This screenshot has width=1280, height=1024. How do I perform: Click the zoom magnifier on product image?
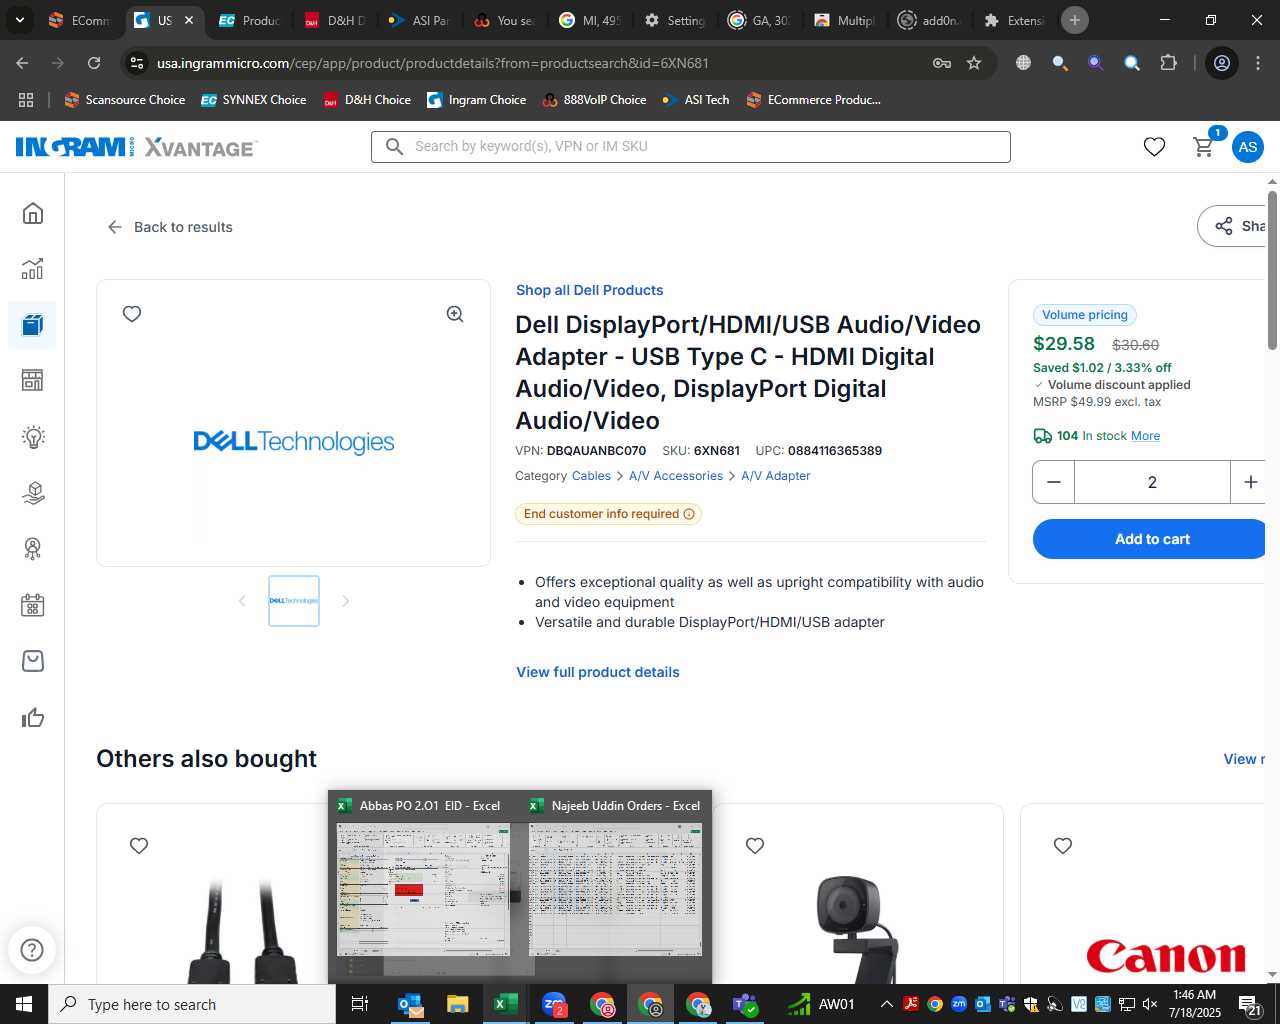[x=455, y=314]
